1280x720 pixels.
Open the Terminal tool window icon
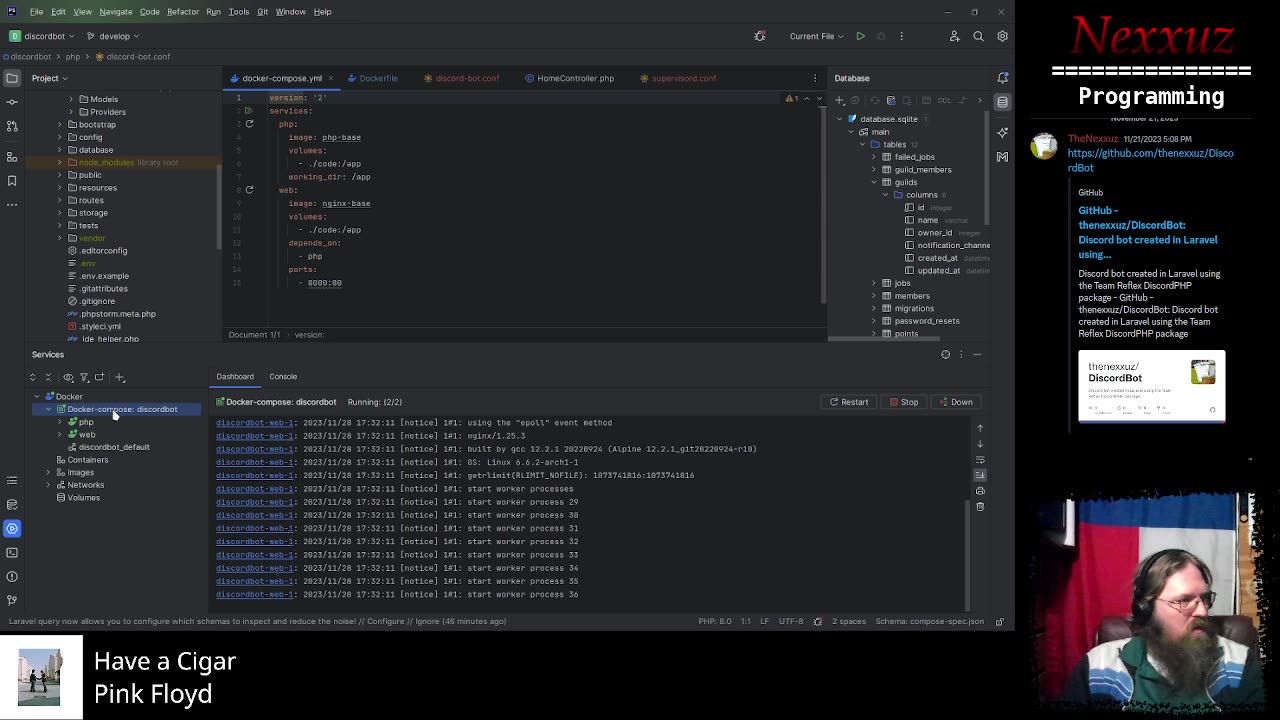[12, 552]
